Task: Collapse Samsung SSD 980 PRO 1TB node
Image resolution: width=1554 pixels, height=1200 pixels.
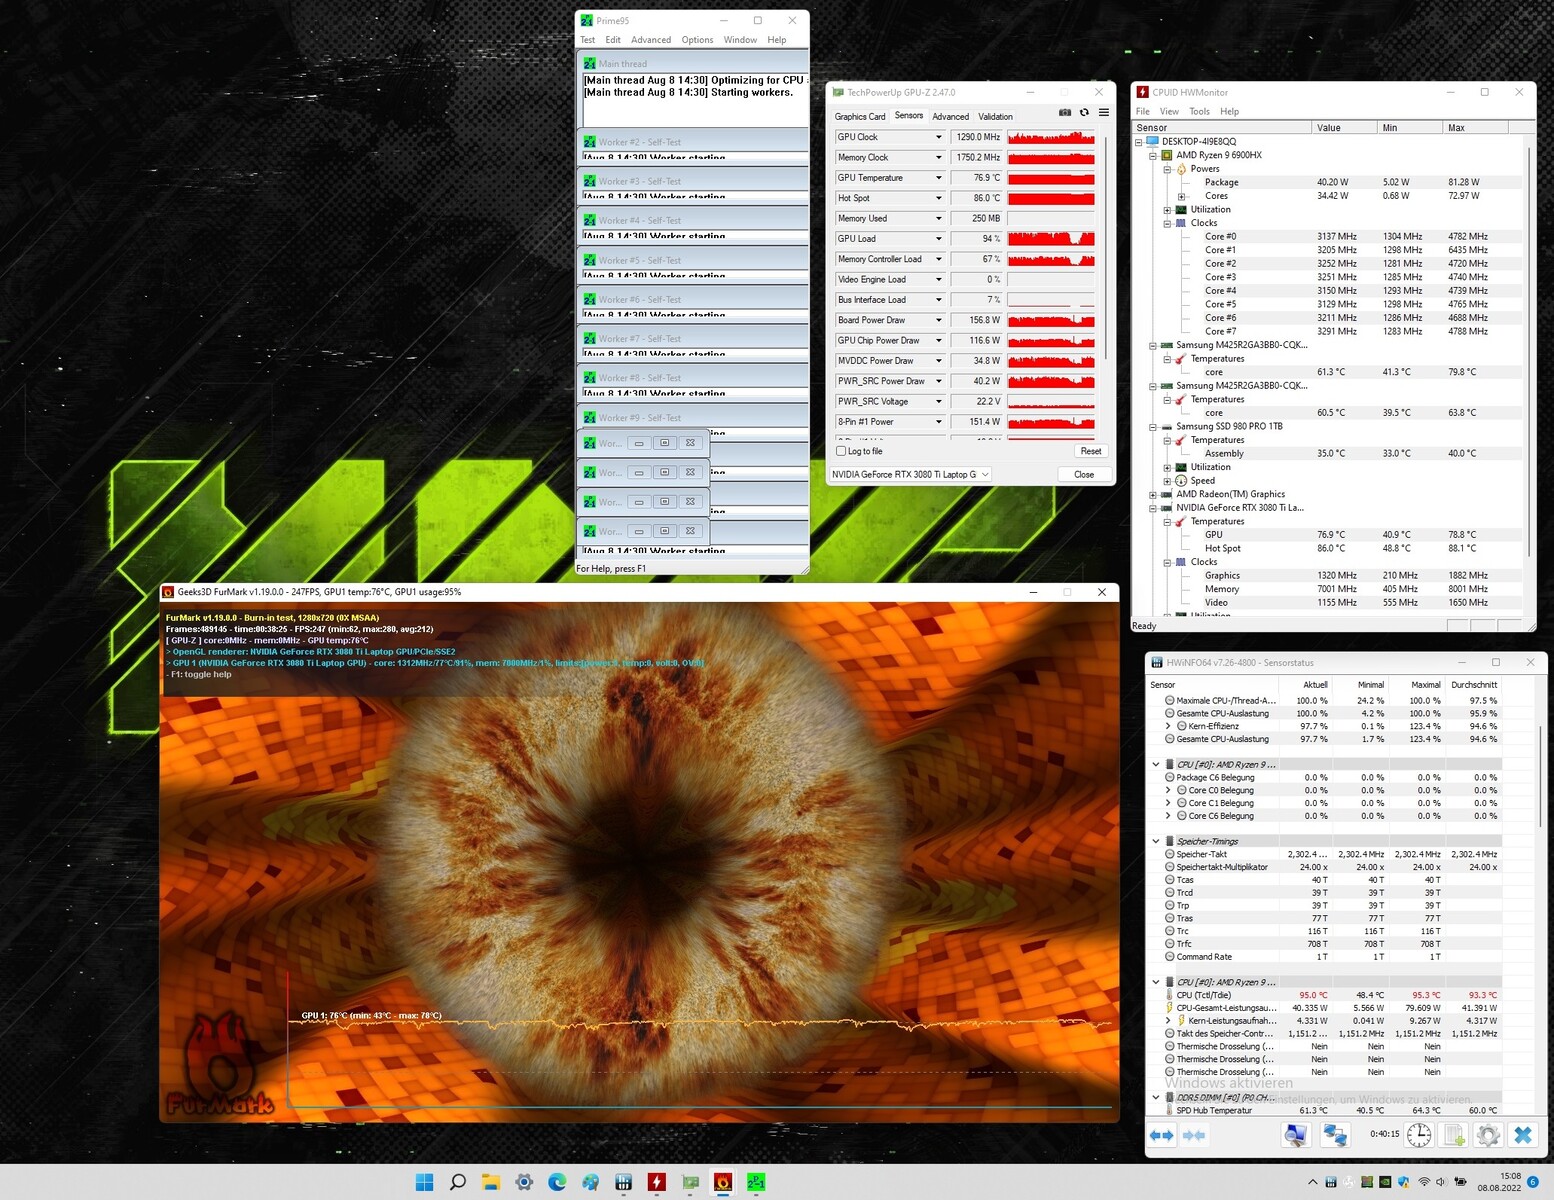Action: click(1153, 426)
